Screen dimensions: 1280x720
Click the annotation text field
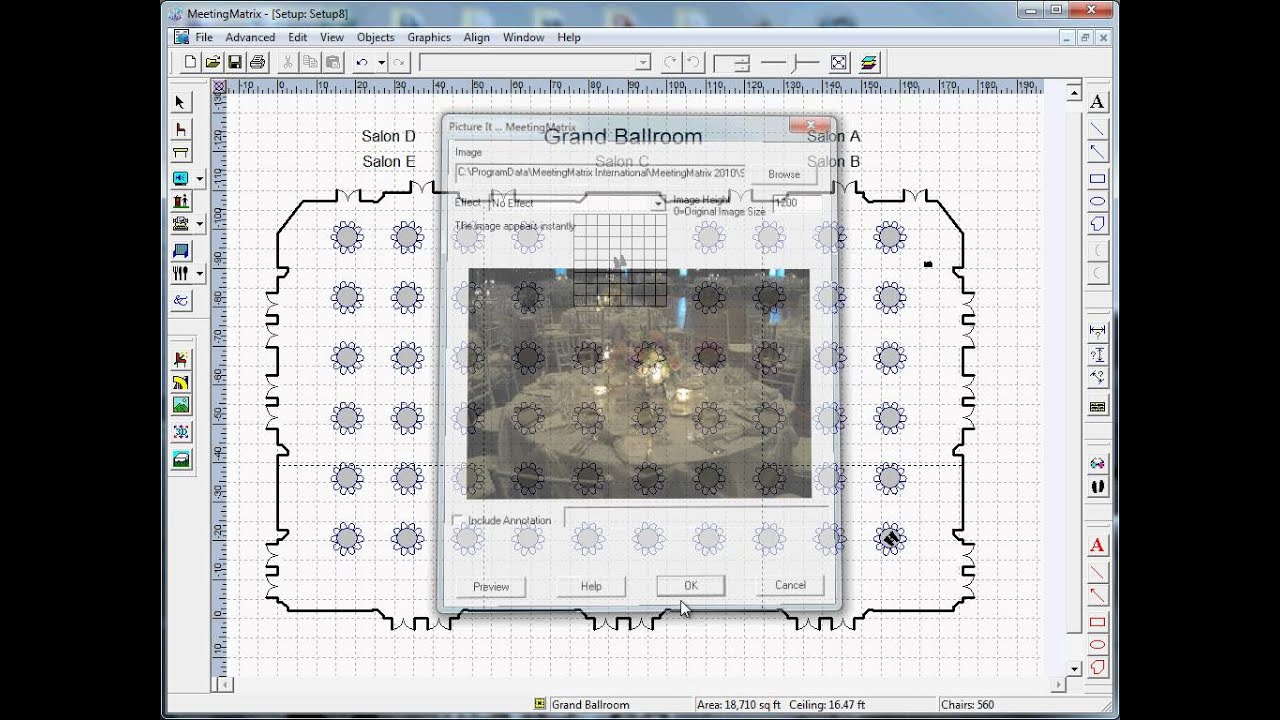tap(696, 518)
